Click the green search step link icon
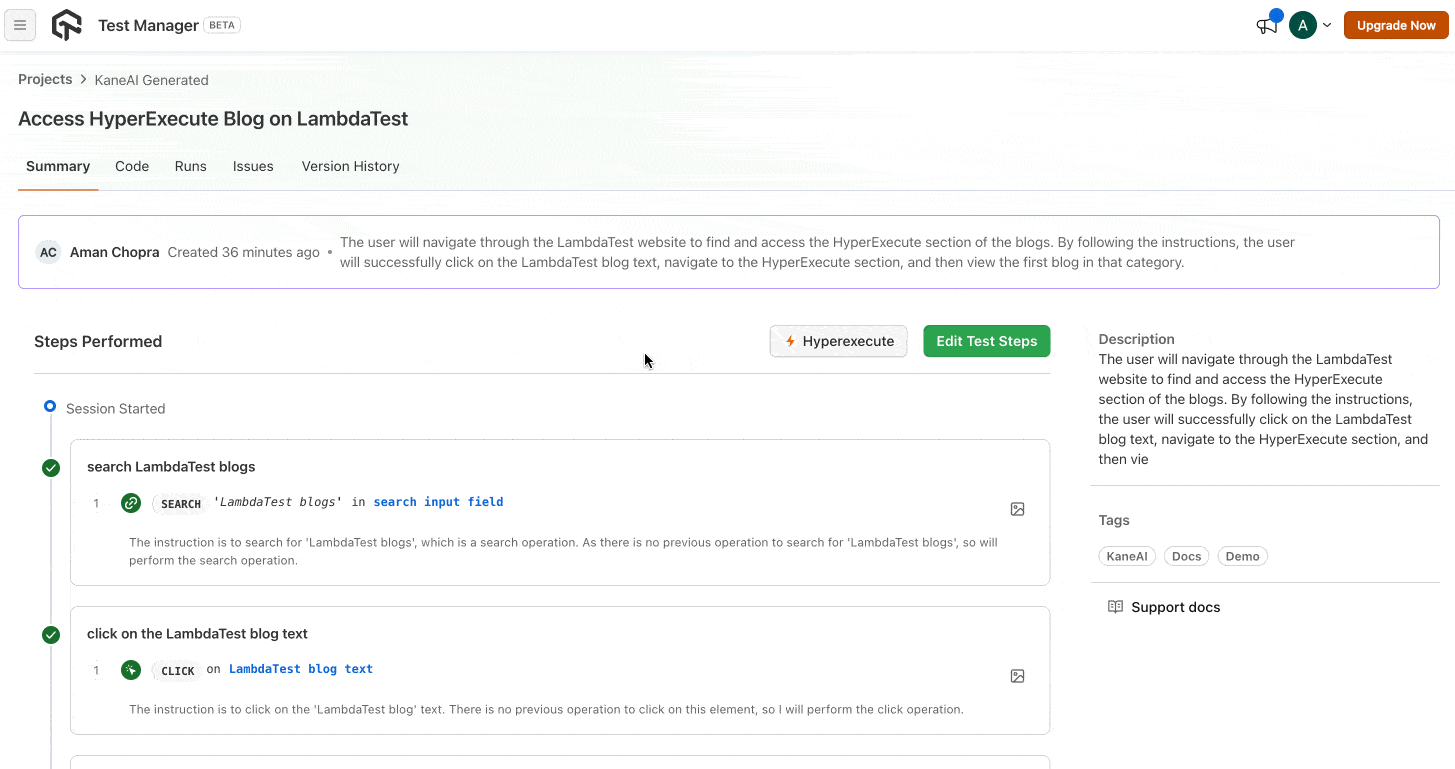Viewport: 1455px width, 769px height. point(131,503)
